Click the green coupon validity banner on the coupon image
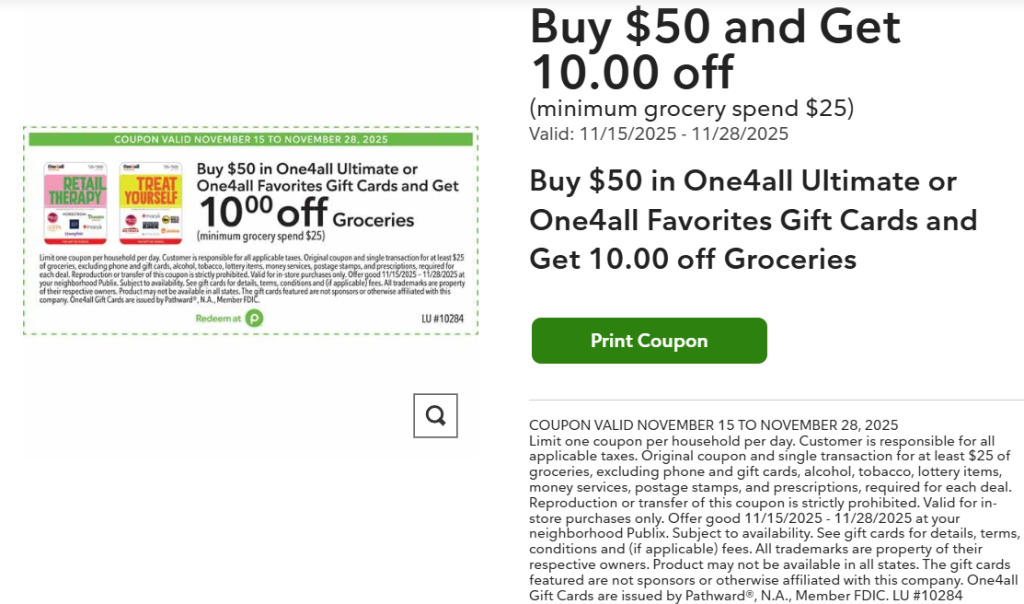 click(x=250, y=140)
